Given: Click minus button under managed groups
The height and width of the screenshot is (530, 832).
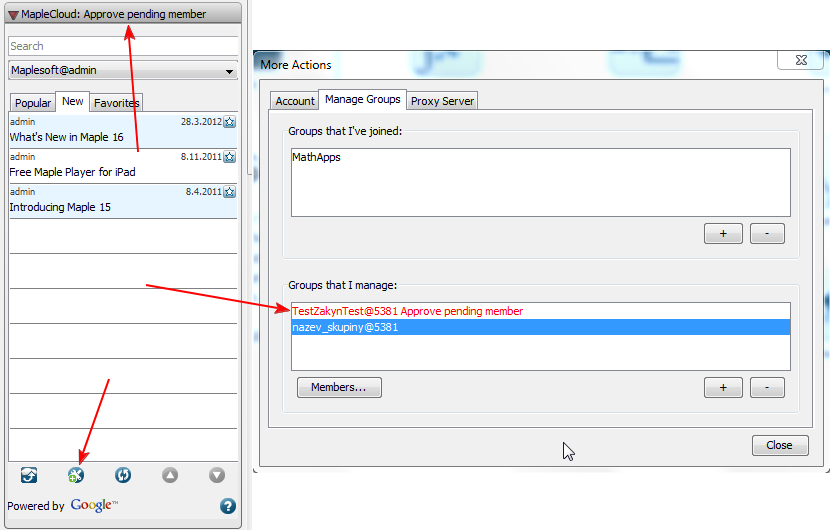Looking at the screenshot, I should 767,387.
